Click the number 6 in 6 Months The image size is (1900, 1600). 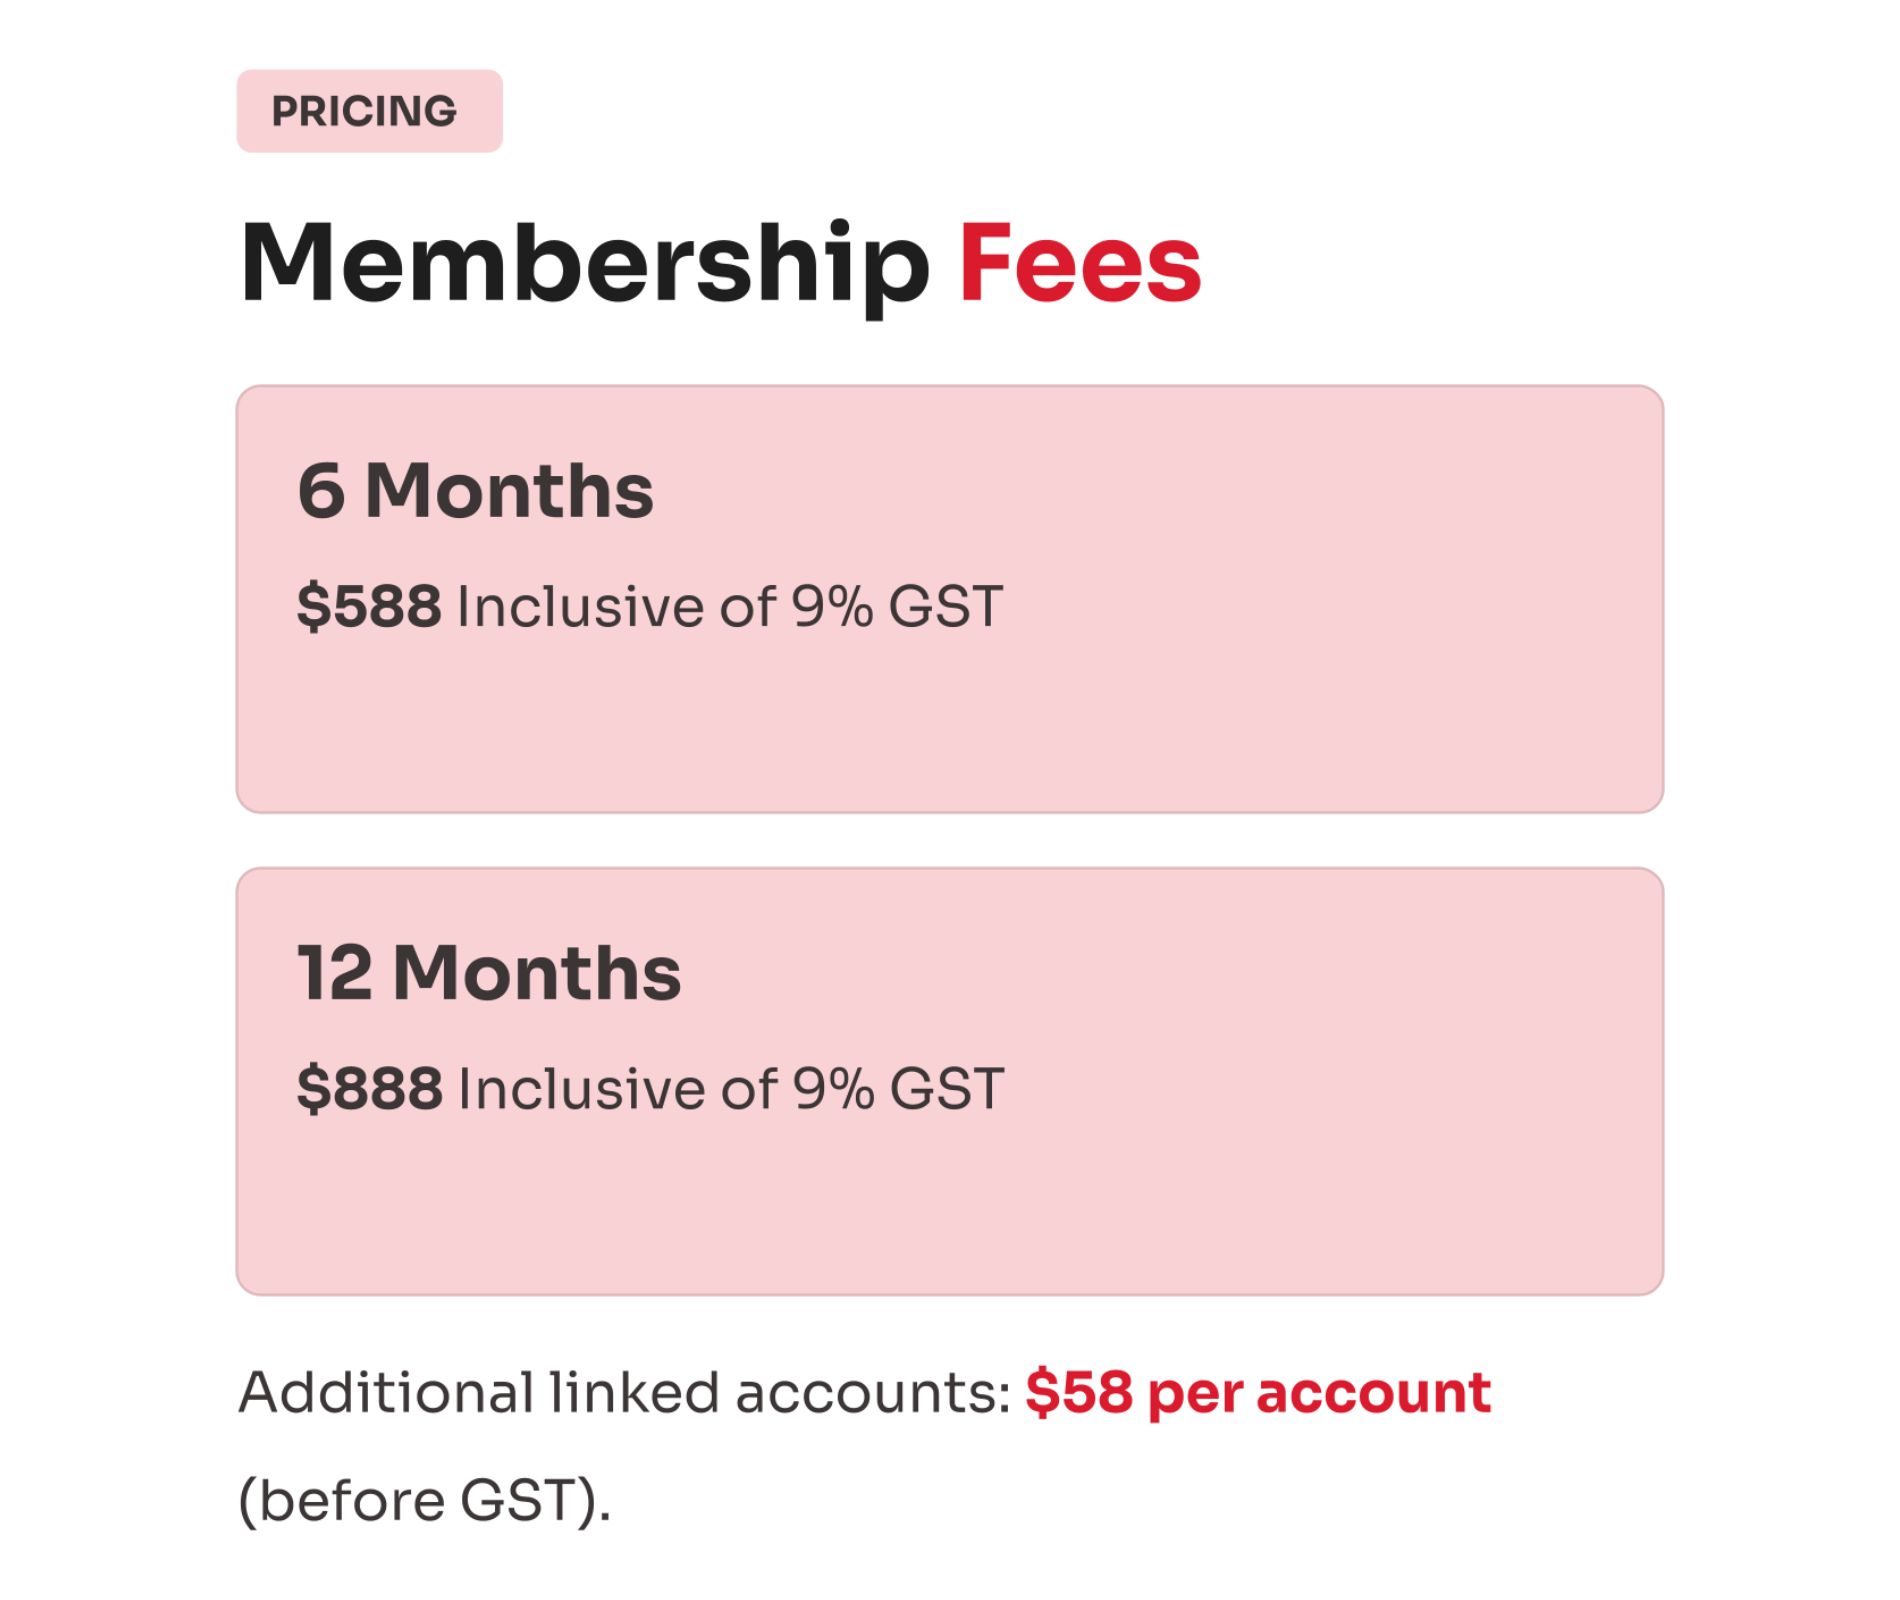click(321, 491)
